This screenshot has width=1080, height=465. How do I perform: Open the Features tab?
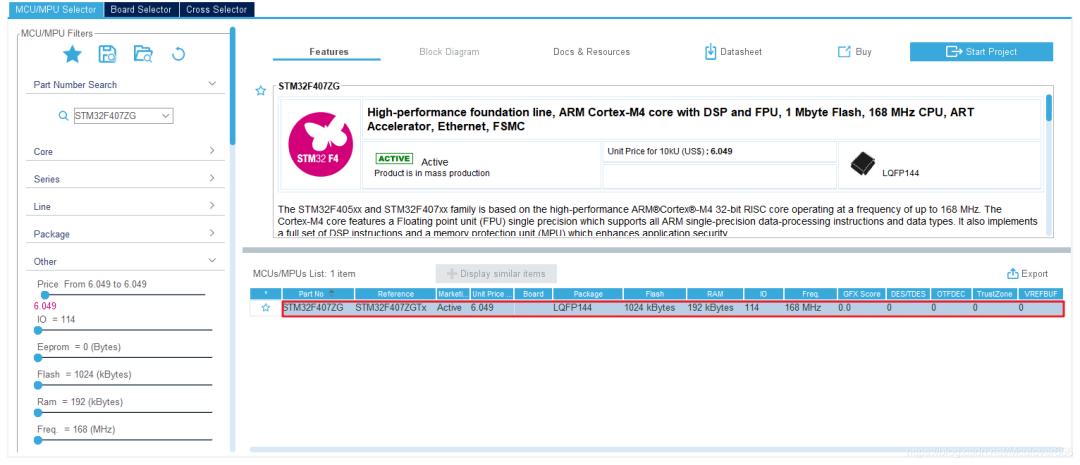[x=329, y=52]
